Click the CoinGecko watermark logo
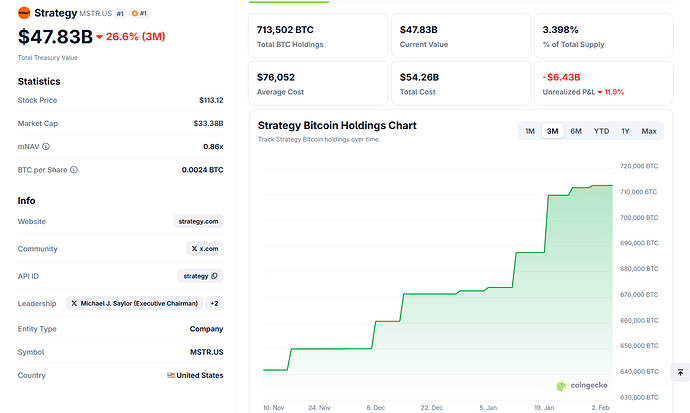Screen dimensions: 690x413 point(581,385)
